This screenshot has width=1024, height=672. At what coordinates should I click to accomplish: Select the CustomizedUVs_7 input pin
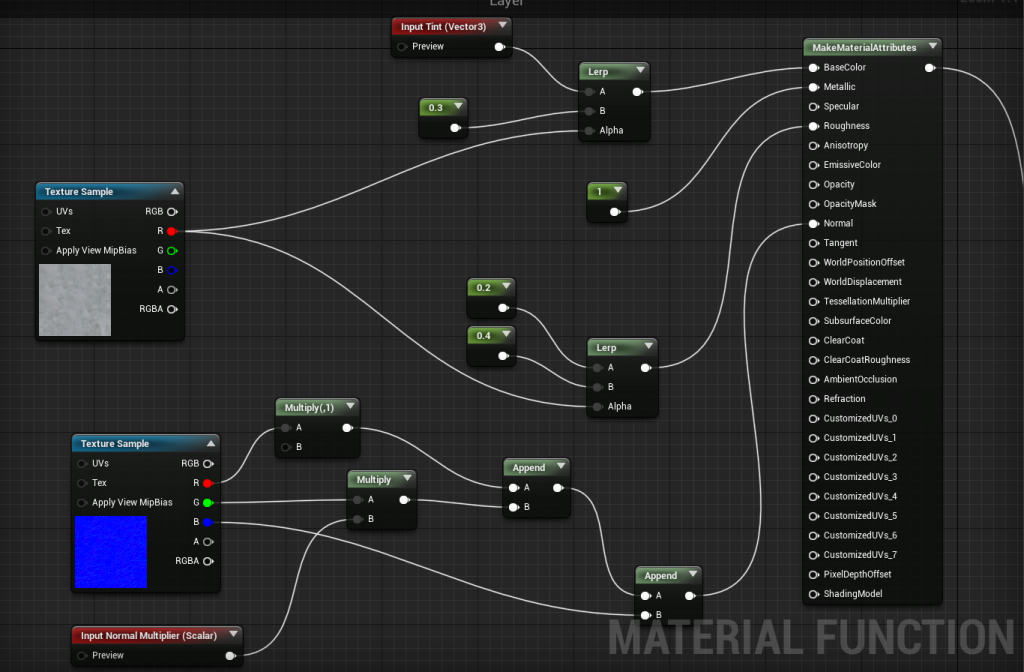(814, 555)
